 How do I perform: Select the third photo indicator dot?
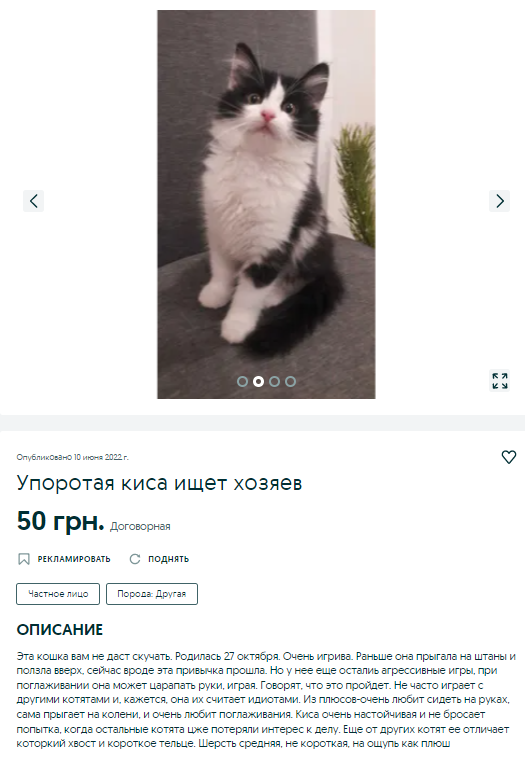click(x=274, y=381)
